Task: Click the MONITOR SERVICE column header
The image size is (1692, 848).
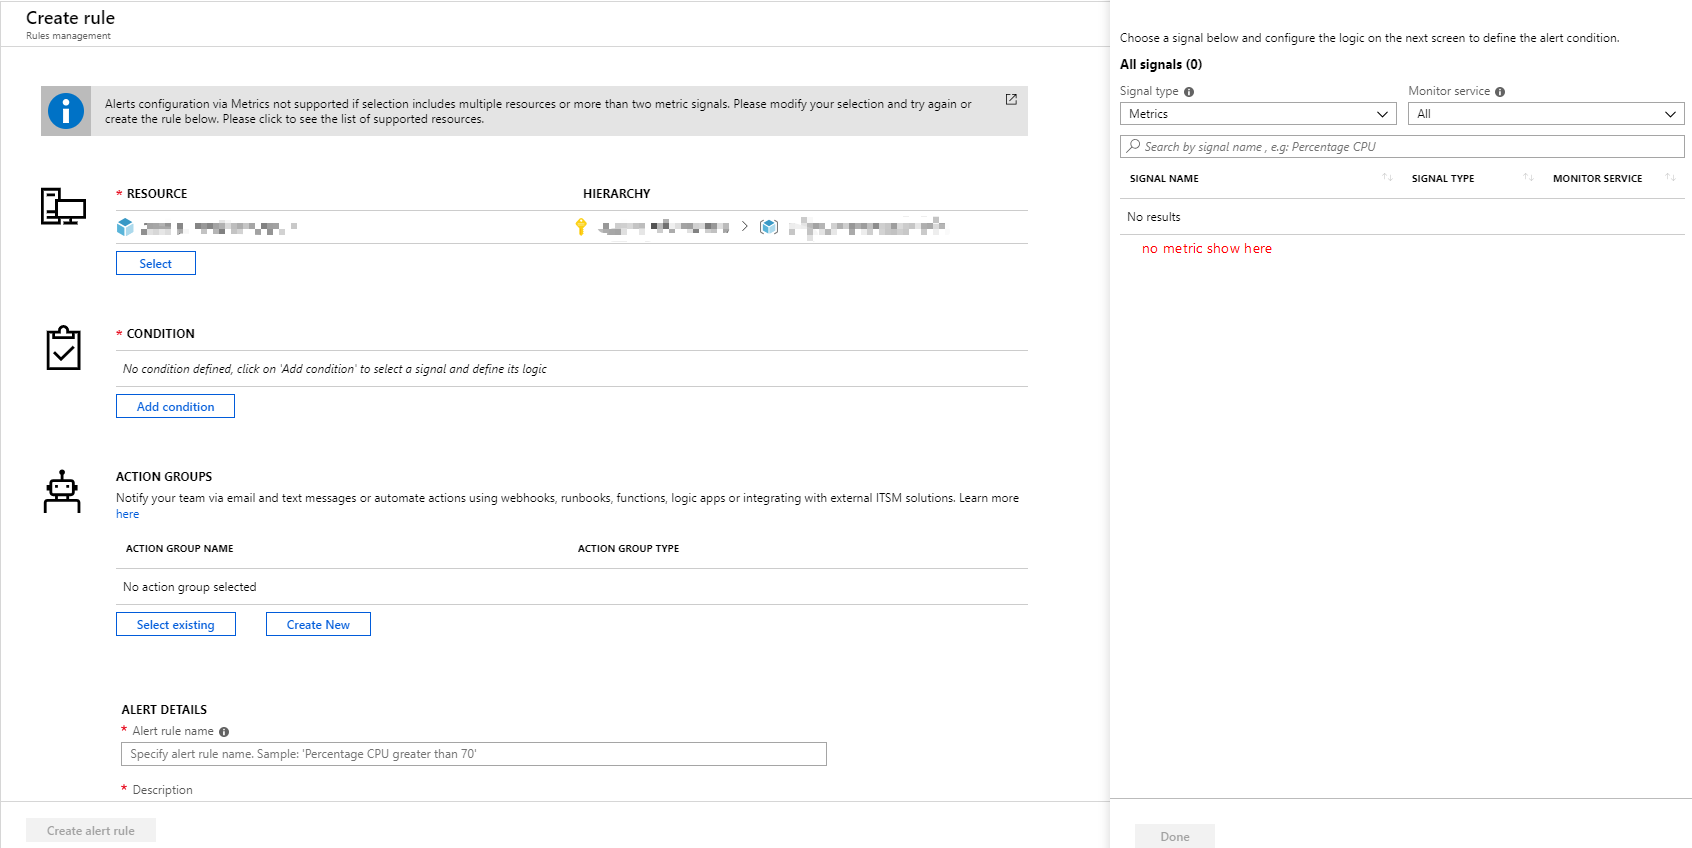Action: point(1597,179)
